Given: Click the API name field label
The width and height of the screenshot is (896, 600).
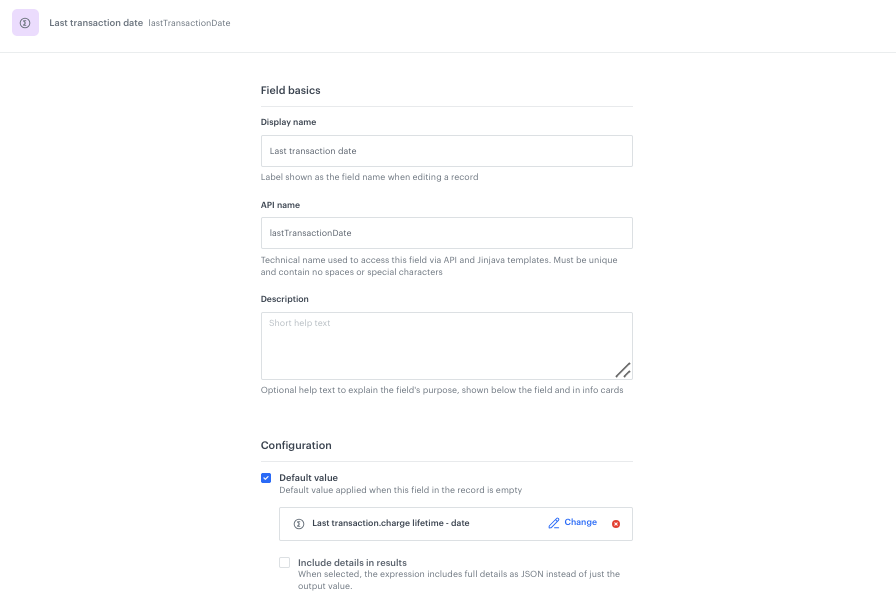Looking at the screenshot, I should [280, 205].
